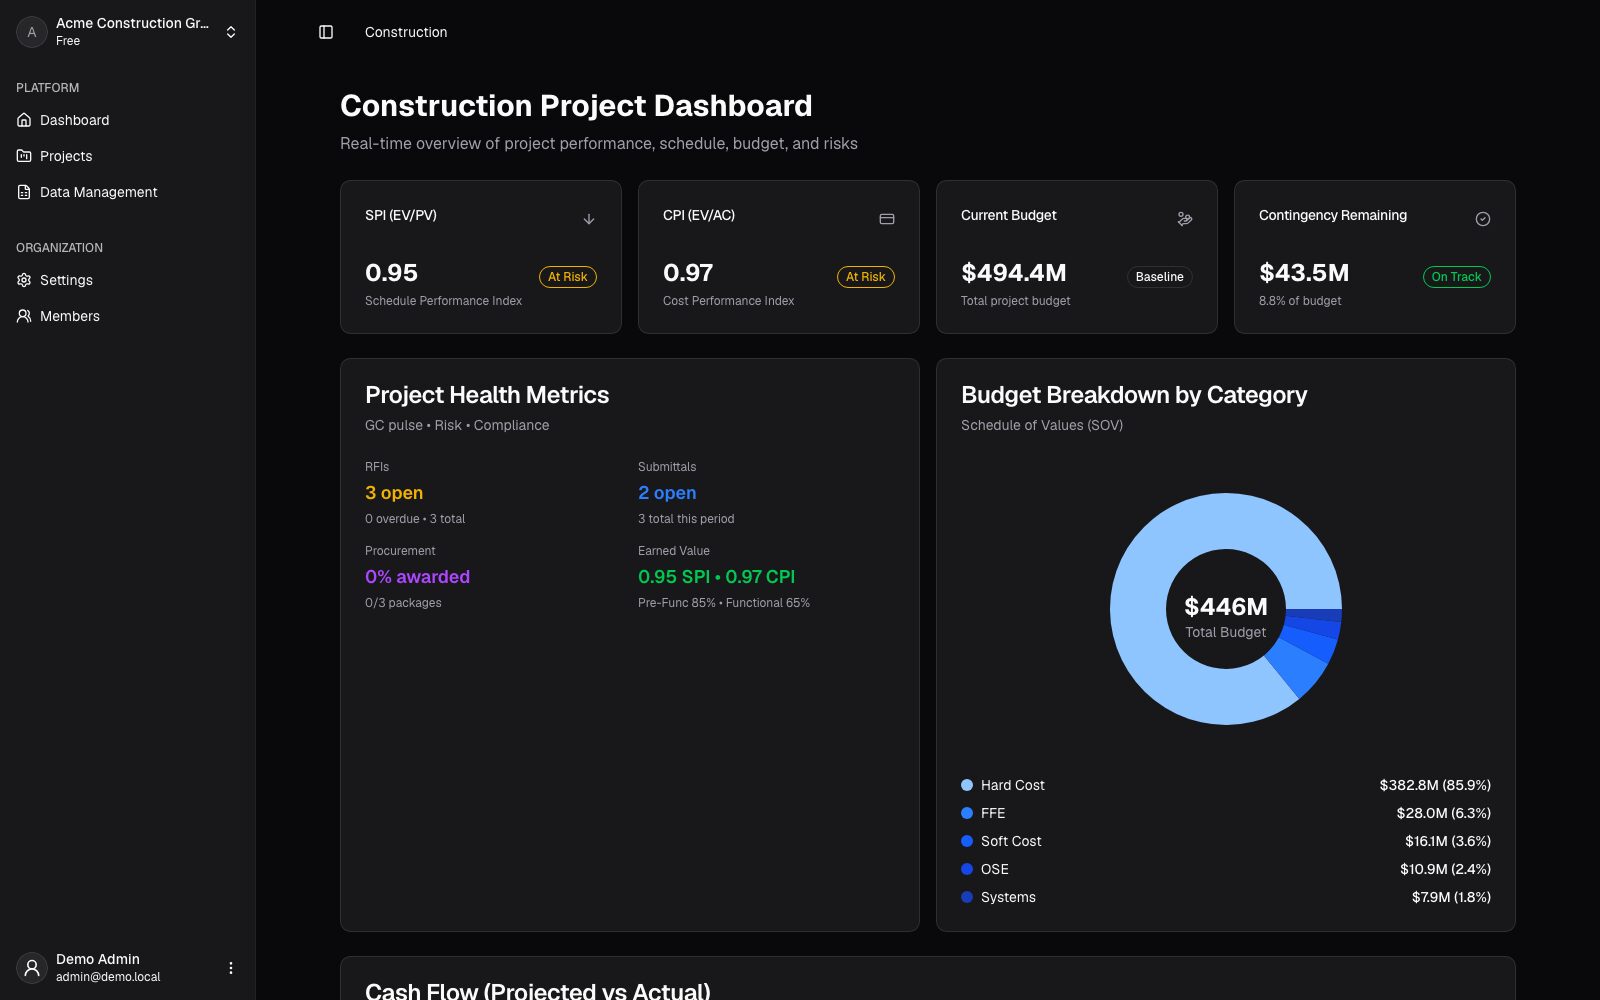Navigate to Members
This screenshot has height=1000, width=1600.
pyautogui.click(x=128, y=316)
